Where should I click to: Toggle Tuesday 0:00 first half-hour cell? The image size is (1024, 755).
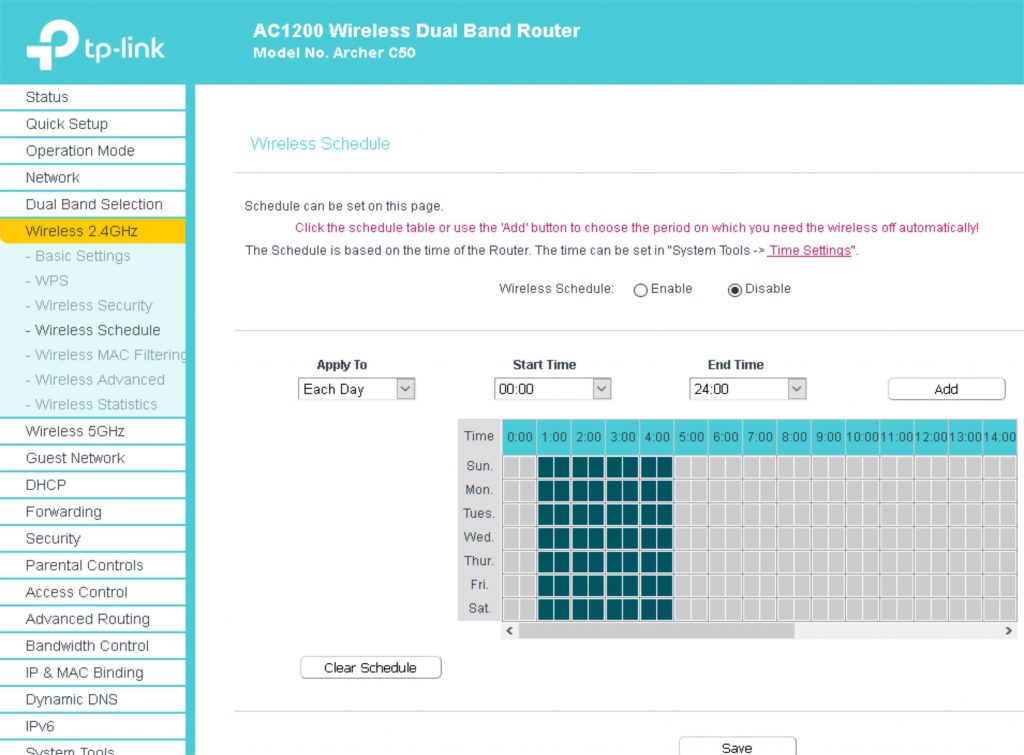coord(511,515)
